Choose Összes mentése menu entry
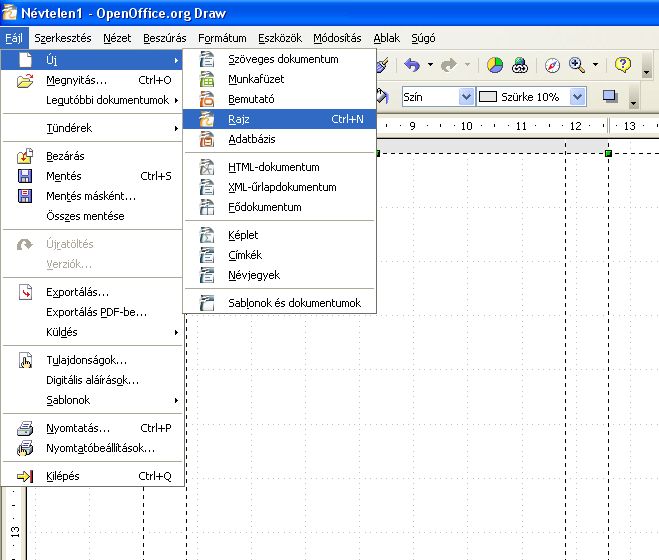The height and width of the screenshot is (560, 659). point(92,216)
